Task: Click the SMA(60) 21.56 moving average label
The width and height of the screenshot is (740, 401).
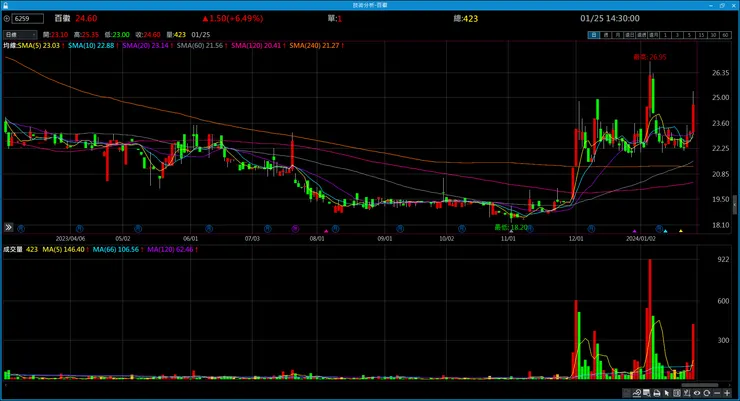Action: tap(200, 45)
